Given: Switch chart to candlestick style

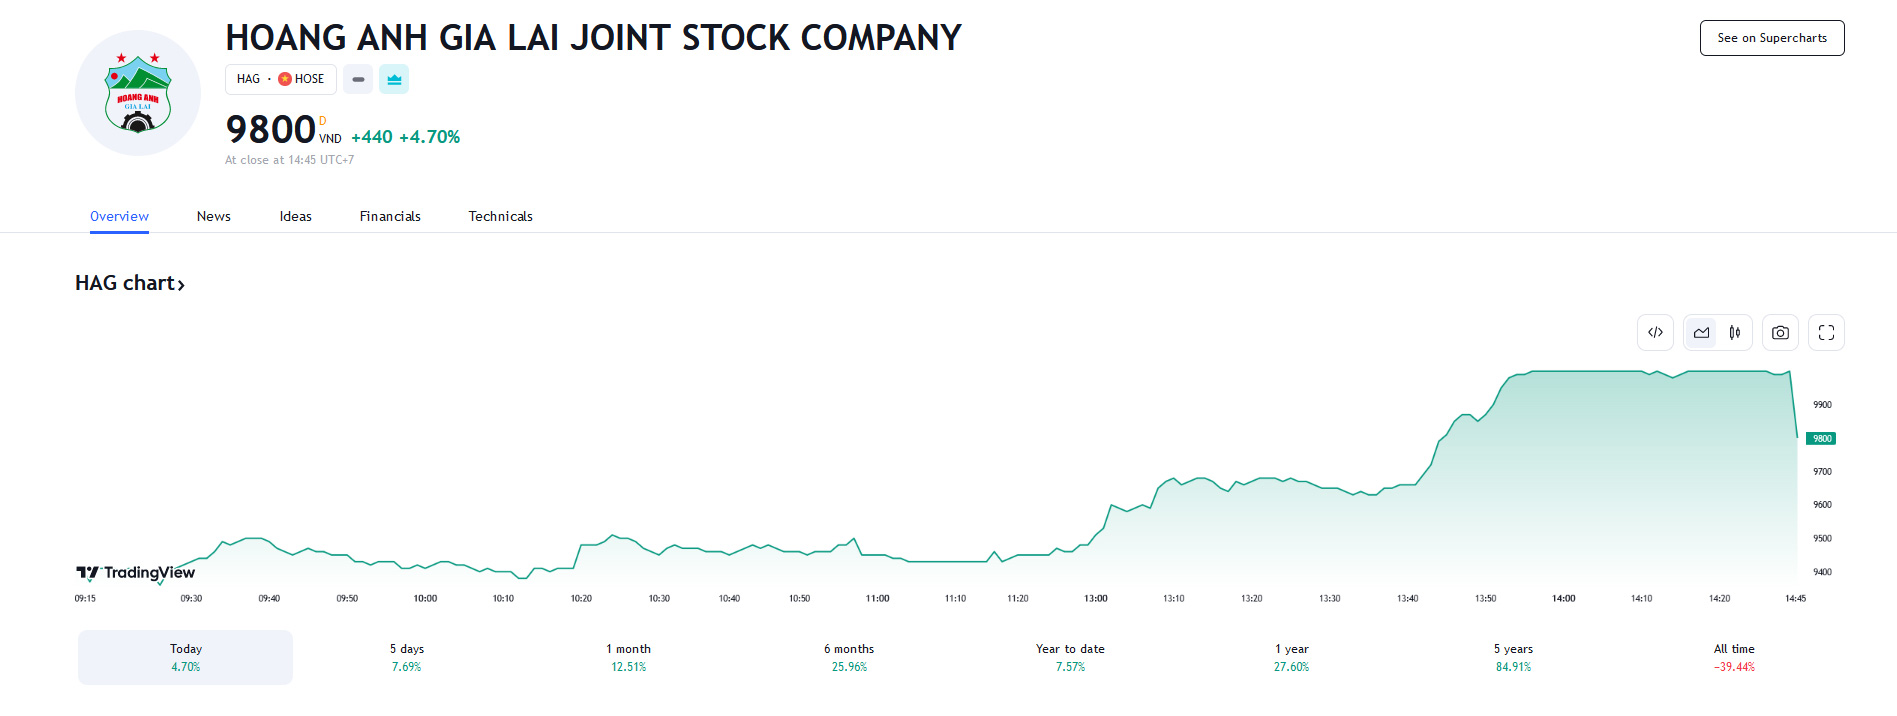Looking at the screenshot, I should (1735, 333).
